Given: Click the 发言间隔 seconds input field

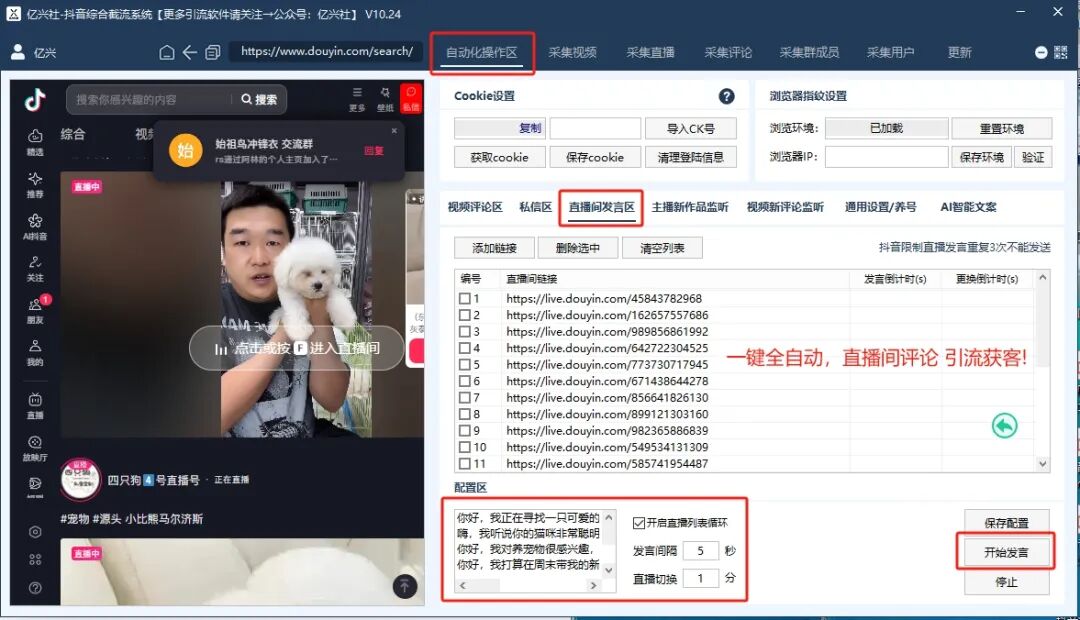Looking at the screenshot, I should 700,551.
